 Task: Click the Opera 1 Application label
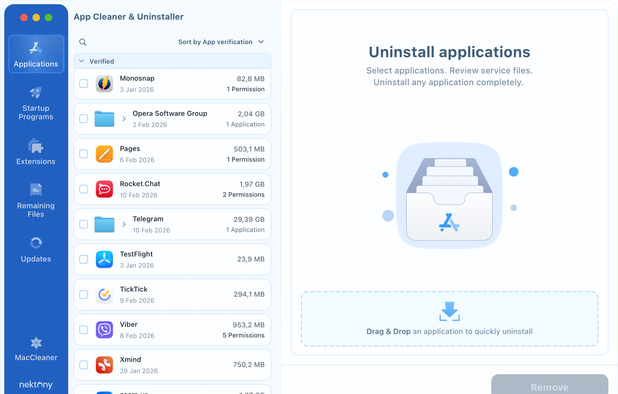245,124
